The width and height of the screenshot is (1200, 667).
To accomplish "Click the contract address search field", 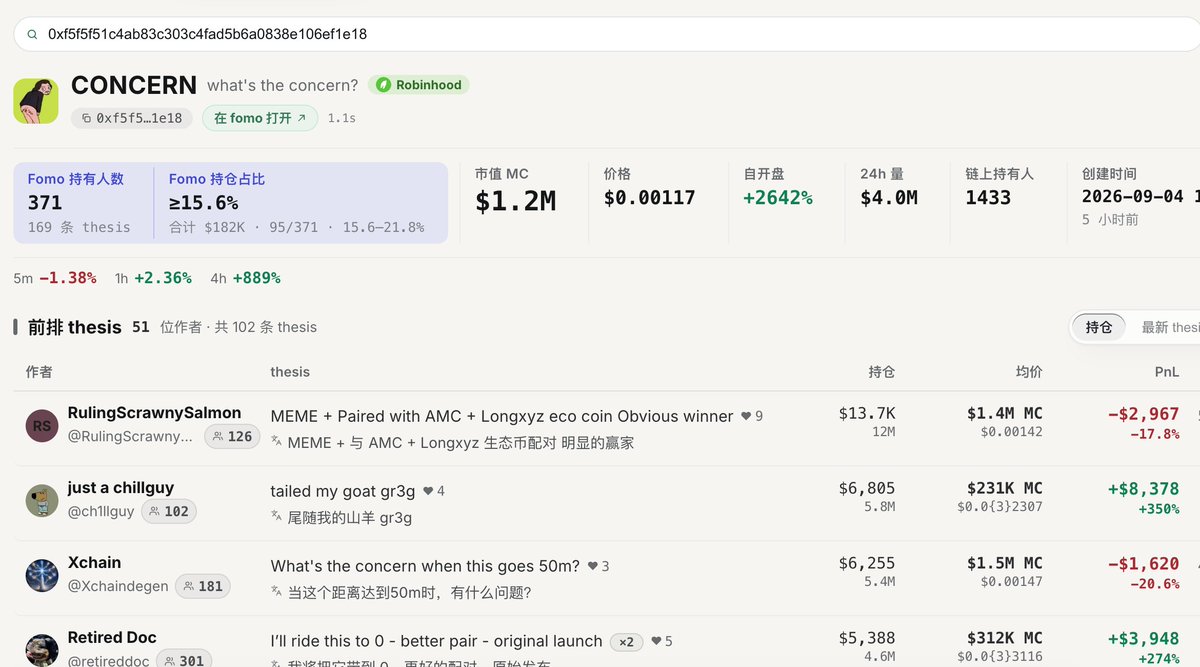I will coord(606,34).
